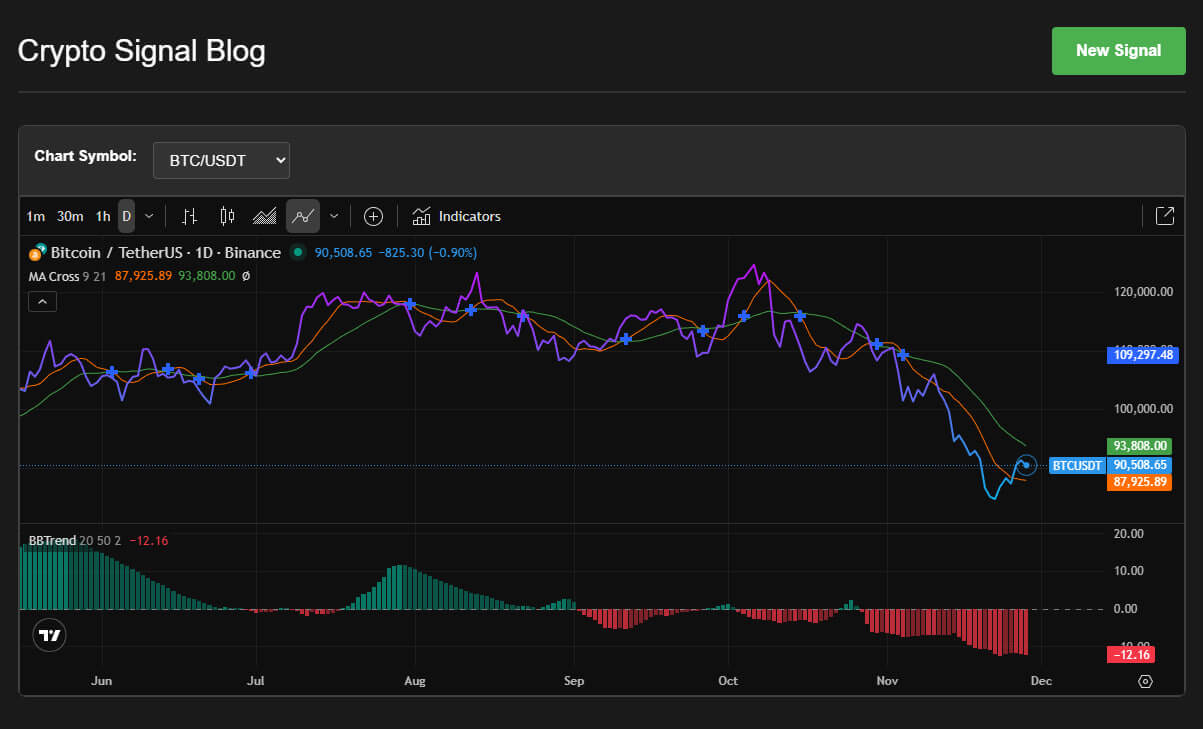Open the BTC/USDT chart symbol dropdown
Image resolution: width=1203 pixels, height=729 pixels.
pos(221,160)
